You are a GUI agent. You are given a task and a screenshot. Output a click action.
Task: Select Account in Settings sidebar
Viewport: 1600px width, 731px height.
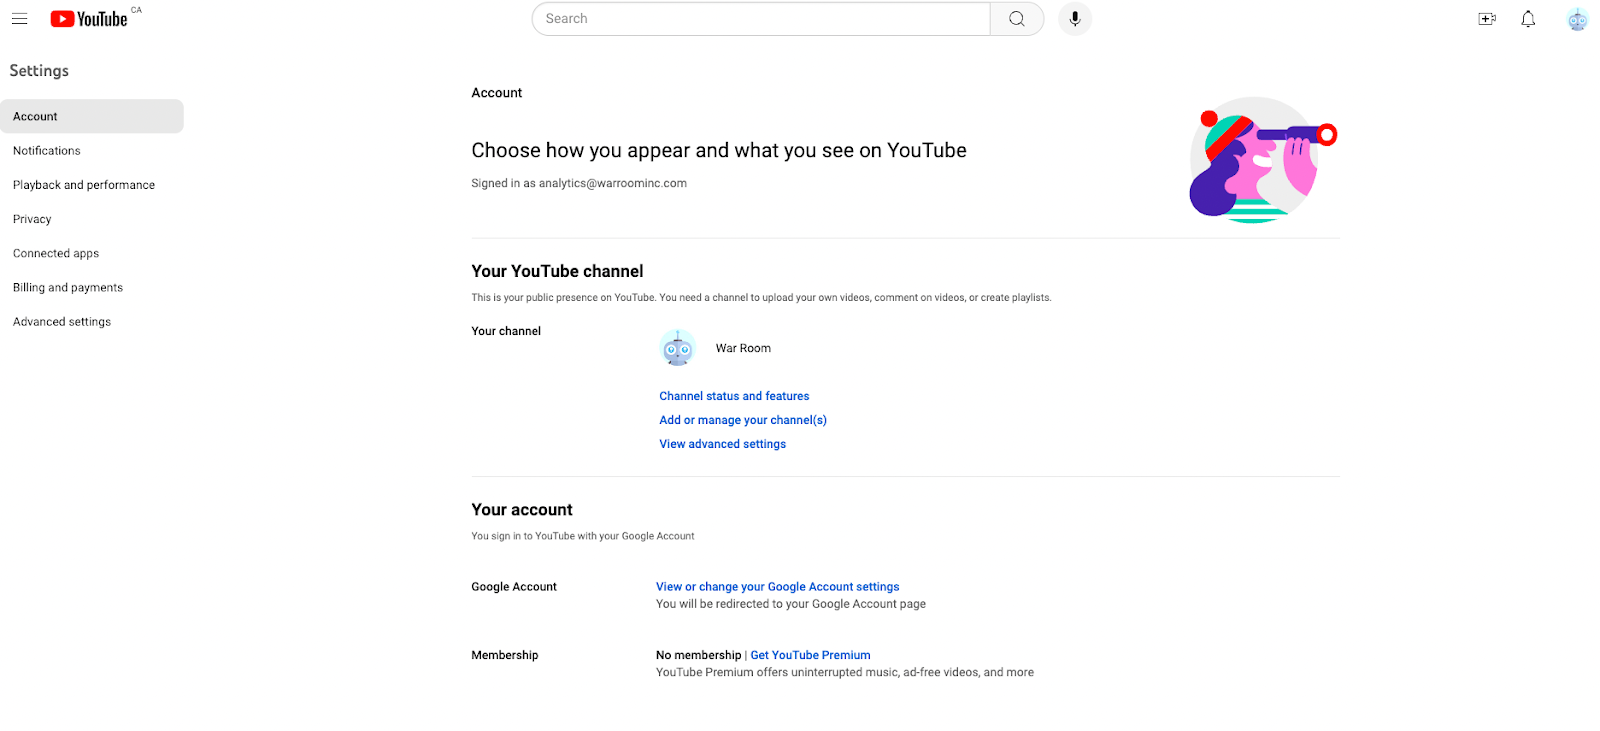36,117
